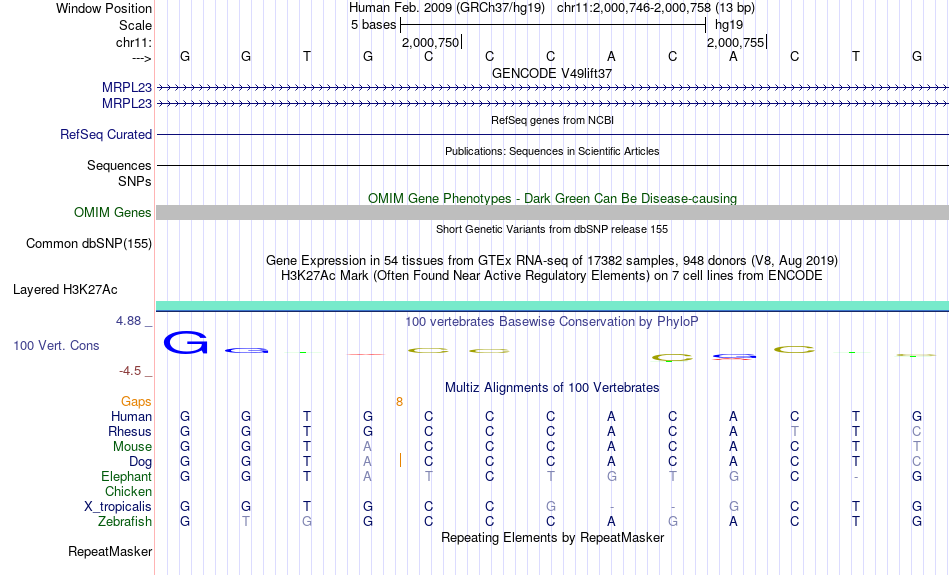Open the 100 Vert. Cons track label
The width and height of the screenshot is (950, 575).
click(56, 345)
